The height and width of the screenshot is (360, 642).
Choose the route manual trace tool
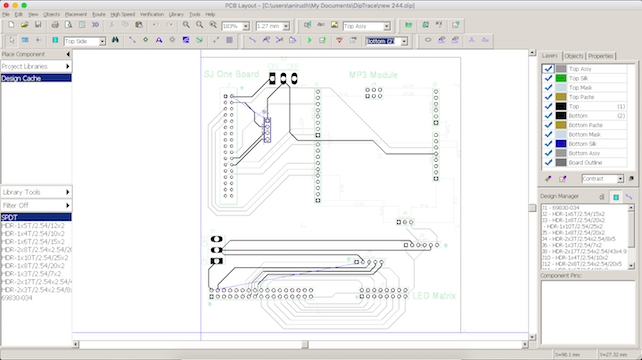[x=253, y=40]
